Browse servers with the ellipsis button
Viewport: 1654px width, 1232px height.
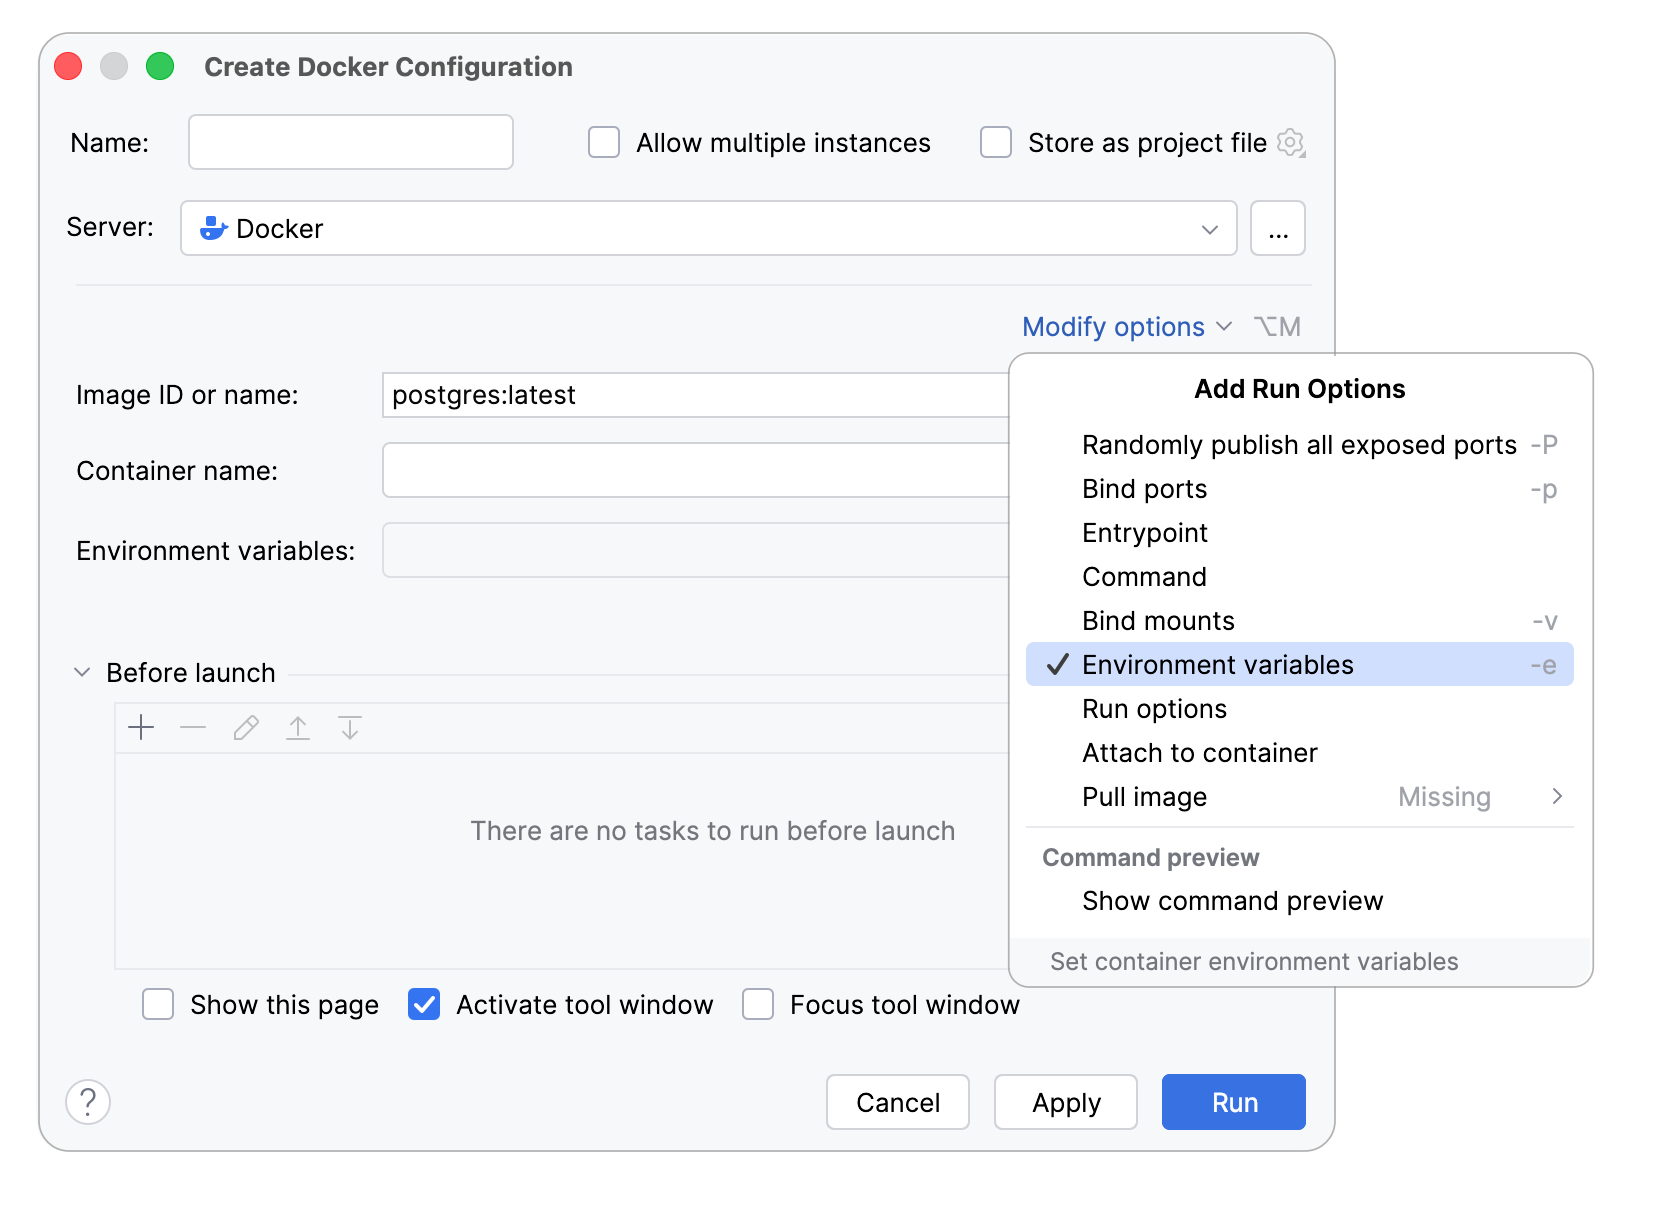(1277, 228)
